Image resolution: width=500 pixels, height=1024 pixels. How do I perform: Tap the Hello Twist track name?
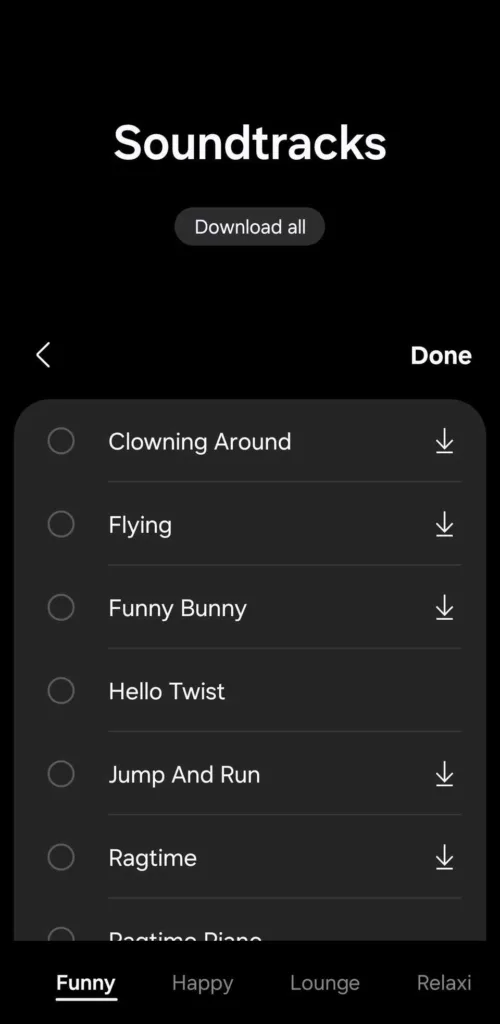166,691
